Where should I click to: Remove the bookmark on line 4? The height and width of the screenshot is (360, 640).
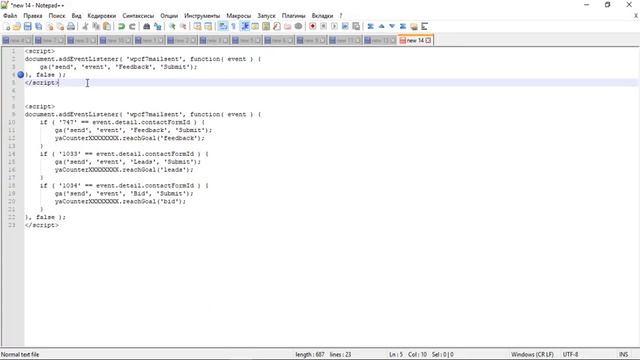click(x=20, y=75)
